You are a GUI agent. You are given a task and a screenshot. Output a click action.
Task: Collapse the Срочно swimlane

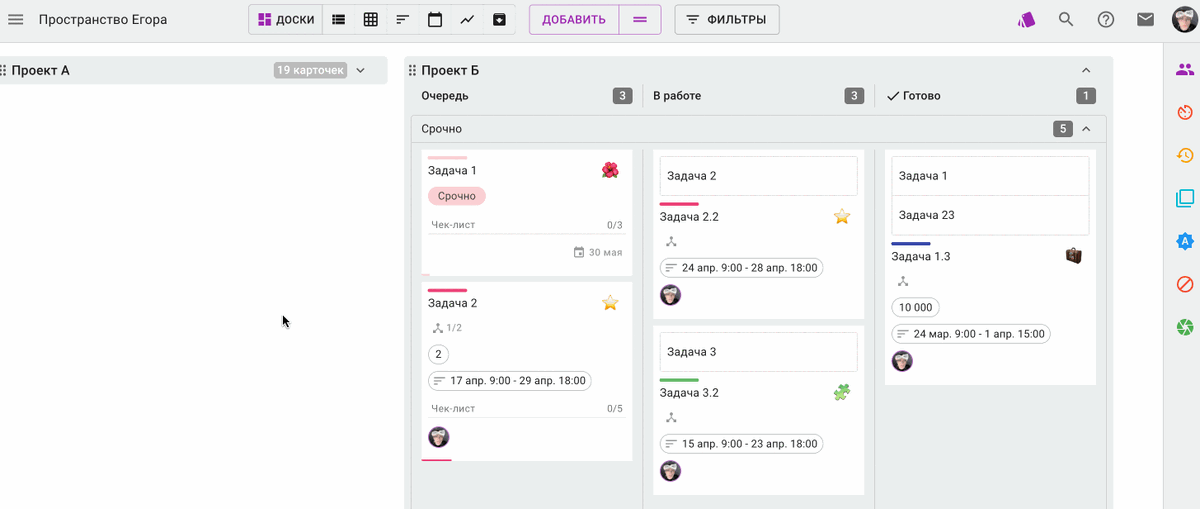(x=1086, y=129)
